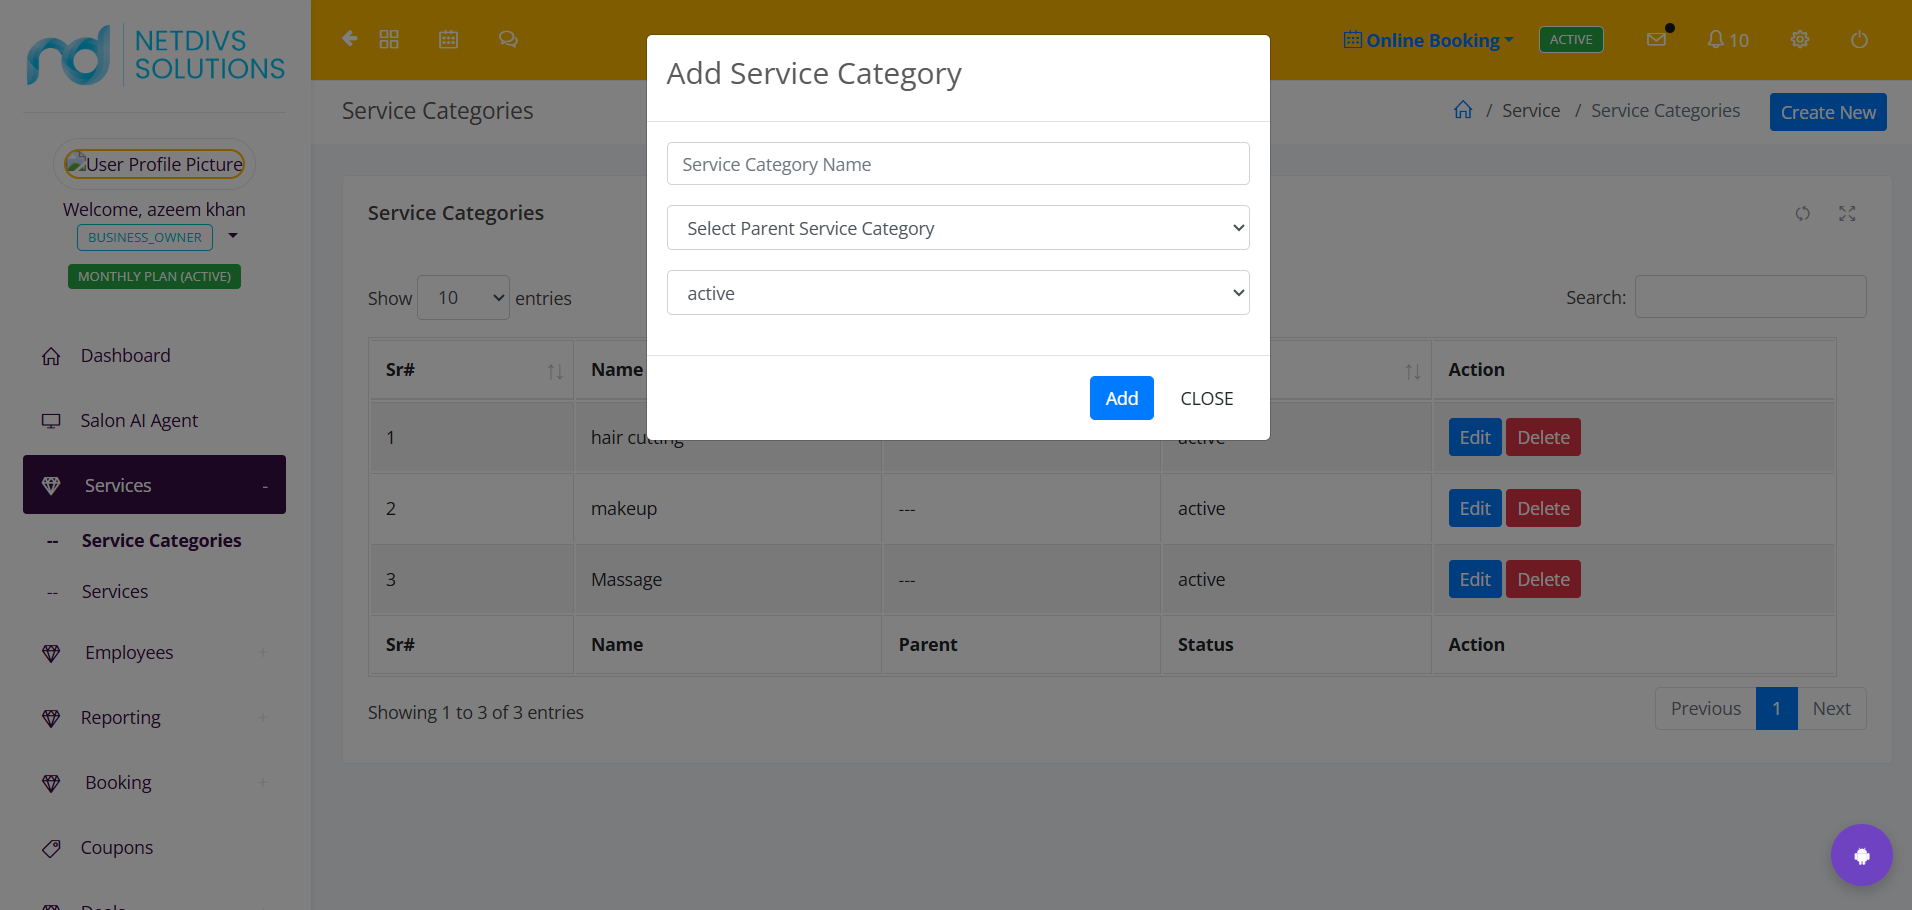Open the purple chat widget button

tap(1861, 855)
